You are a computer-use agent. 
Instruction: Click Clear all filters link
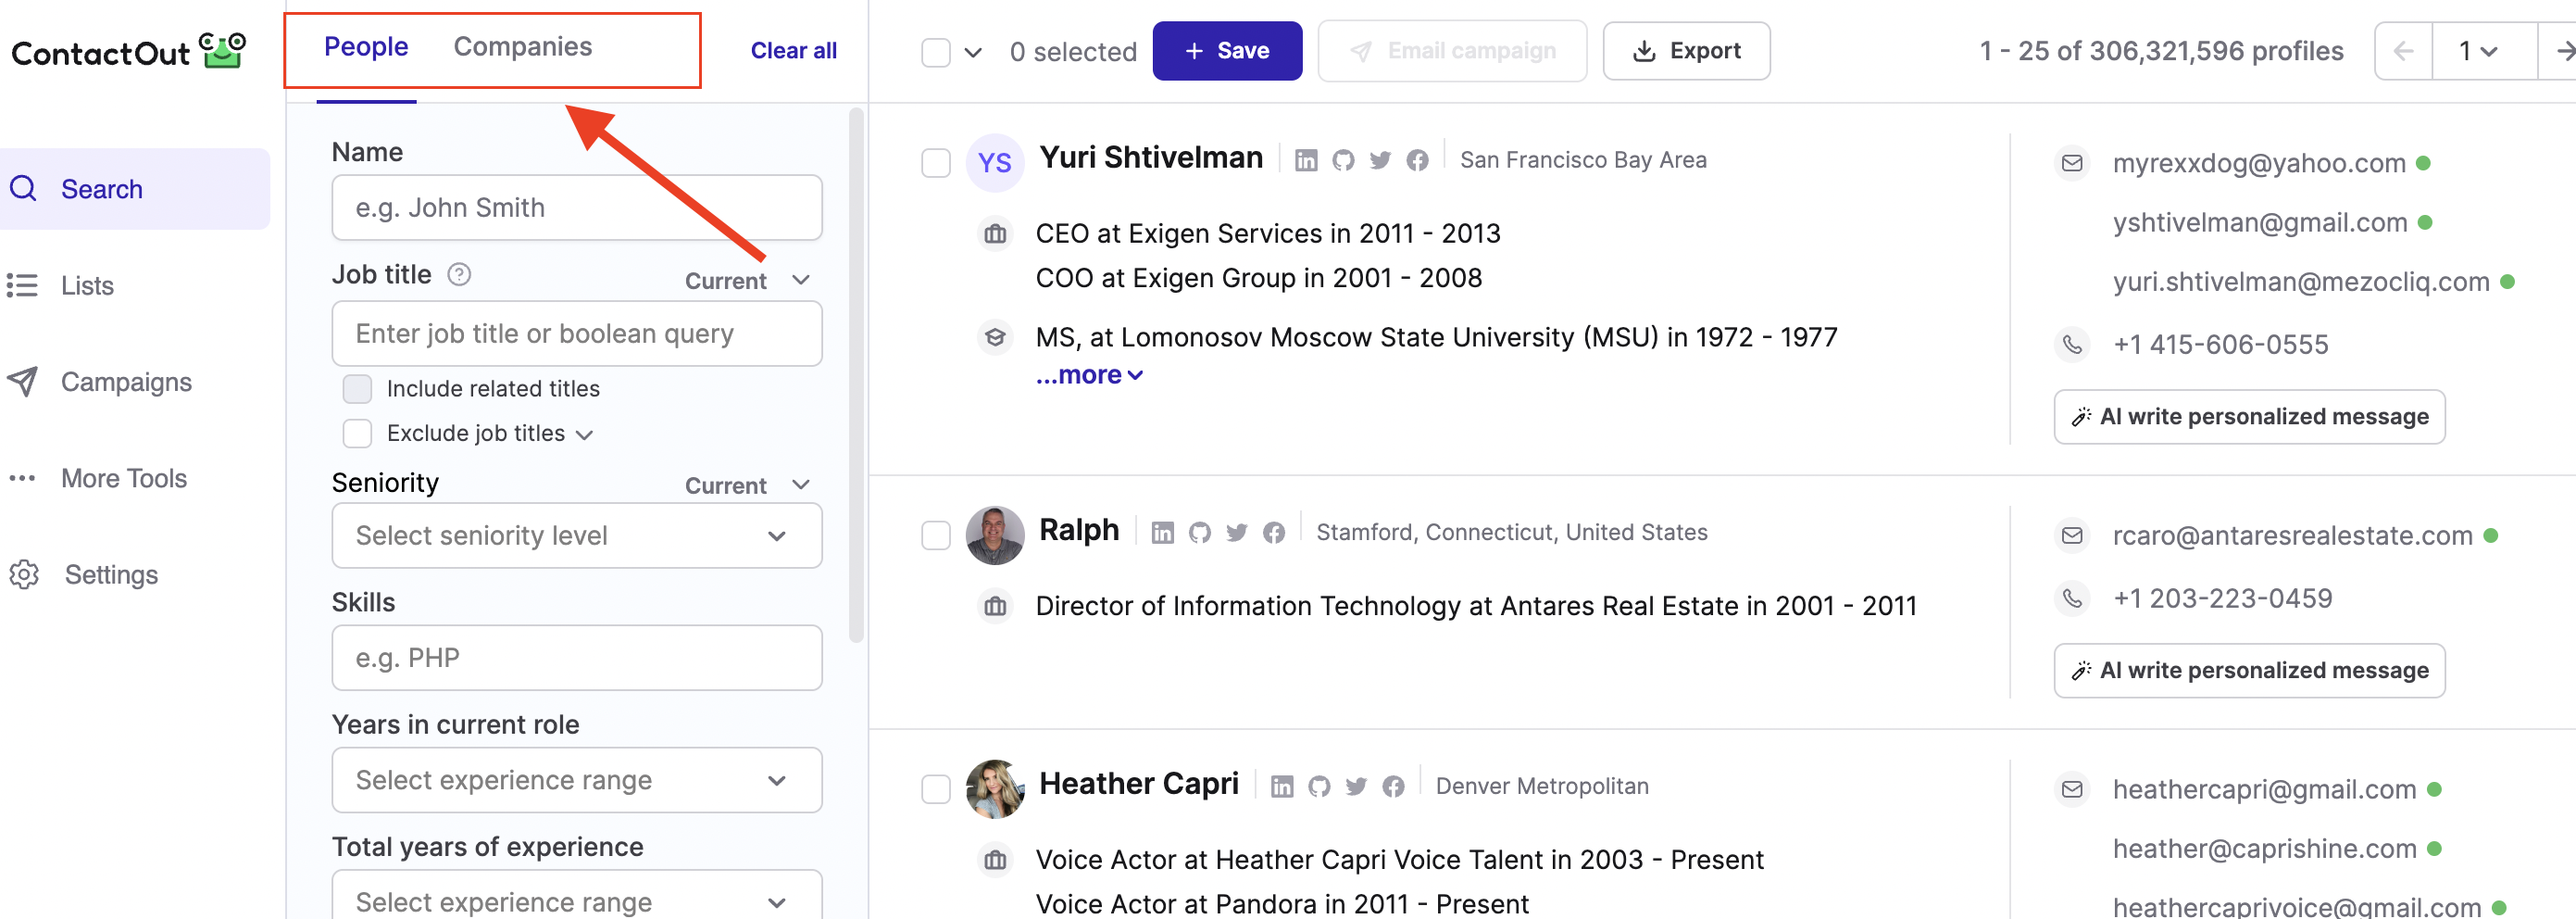(x=793, y=51)
